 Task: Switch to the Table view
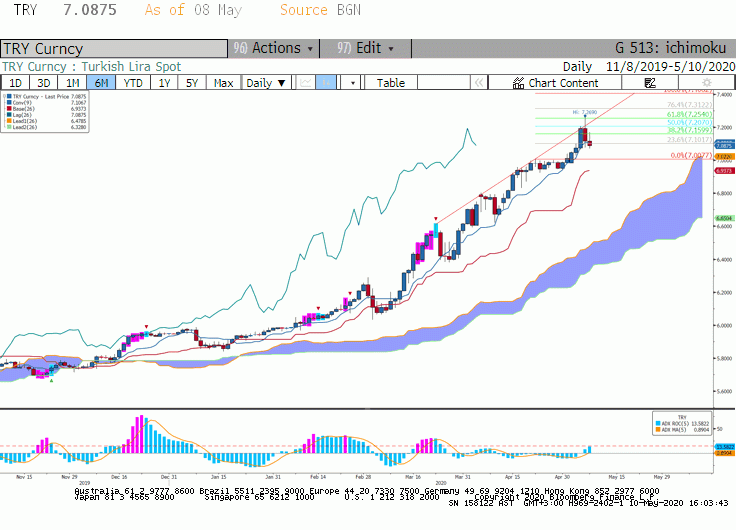point(391,83)
